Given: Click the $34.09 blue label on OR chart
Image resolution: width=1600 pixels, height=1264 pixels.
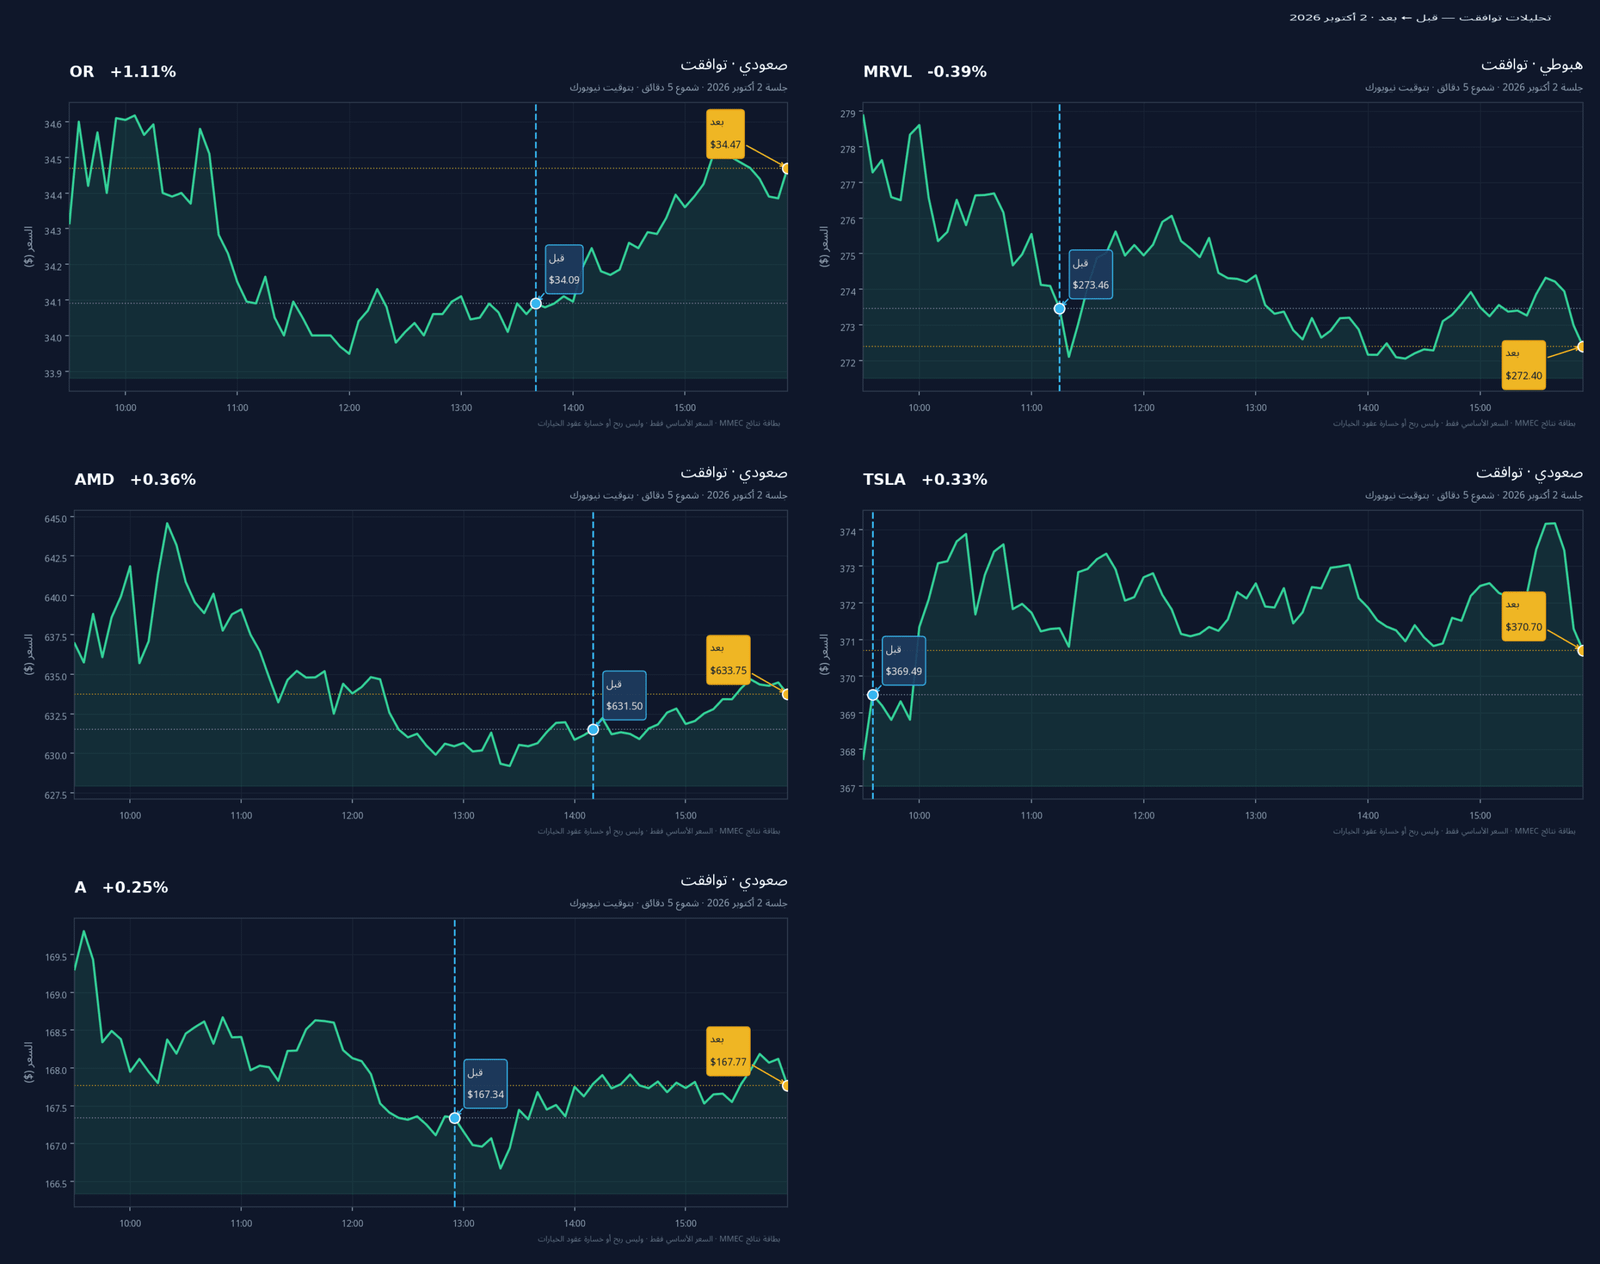Looking at the screenshot, I should click(564, 269).
